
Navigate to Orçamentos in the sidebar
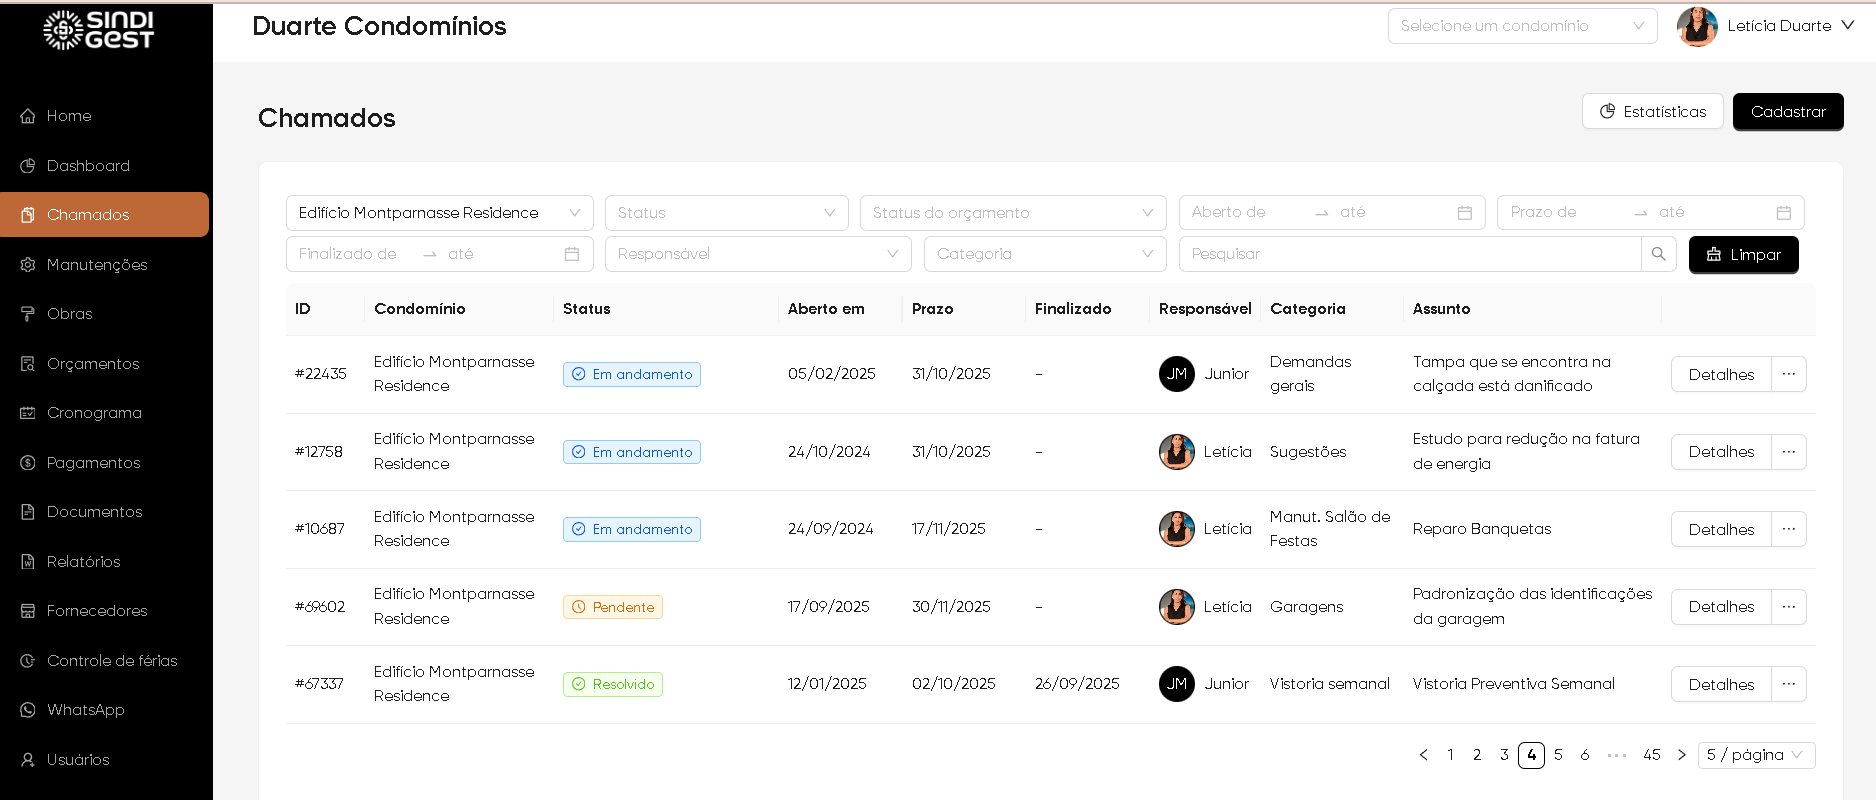click(x=93, y=364)
